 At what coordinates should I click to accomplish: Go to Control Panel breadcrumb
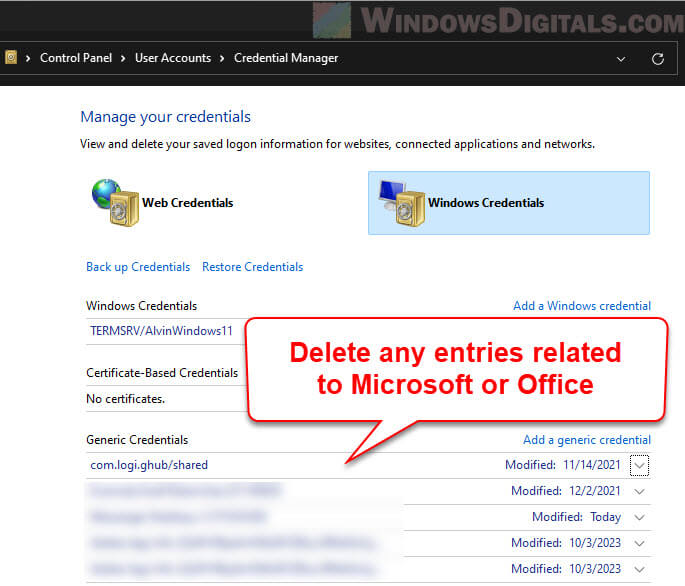click(x=76, y=58)
